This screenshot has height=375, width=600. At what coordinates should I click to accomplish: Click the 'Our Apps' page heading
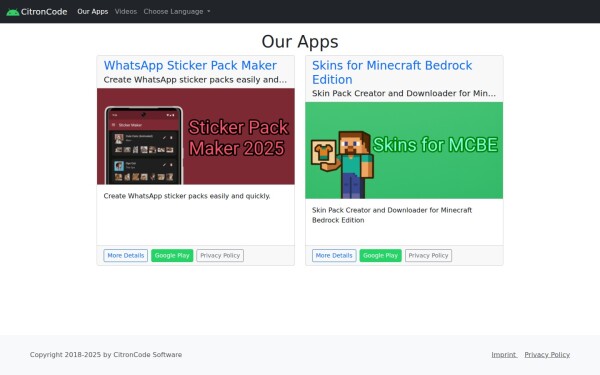(300, 41)
